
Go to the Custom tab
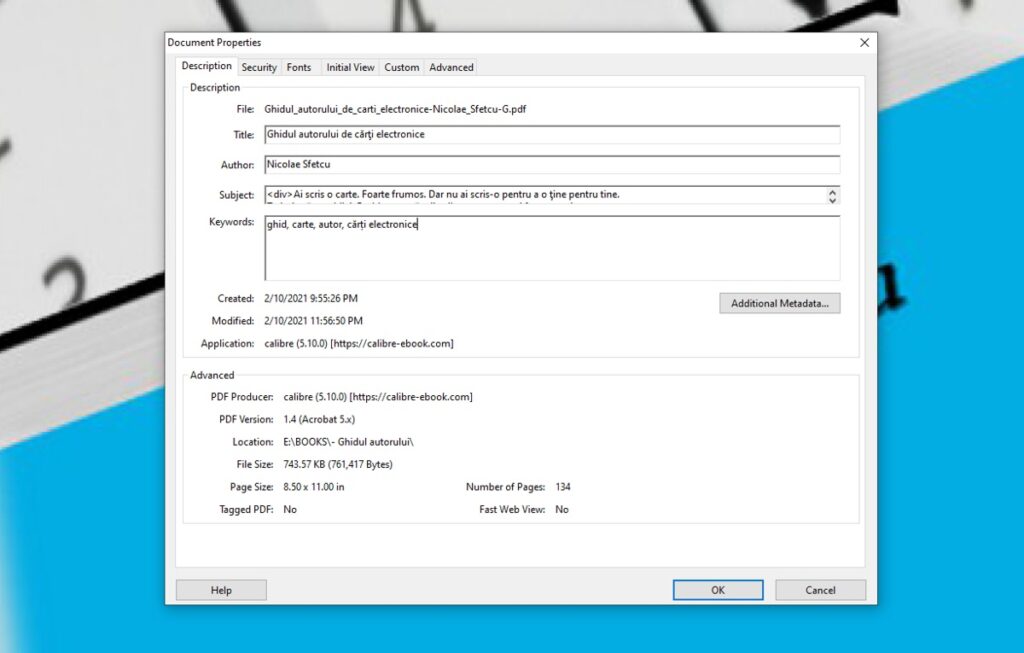pos(402,67)
